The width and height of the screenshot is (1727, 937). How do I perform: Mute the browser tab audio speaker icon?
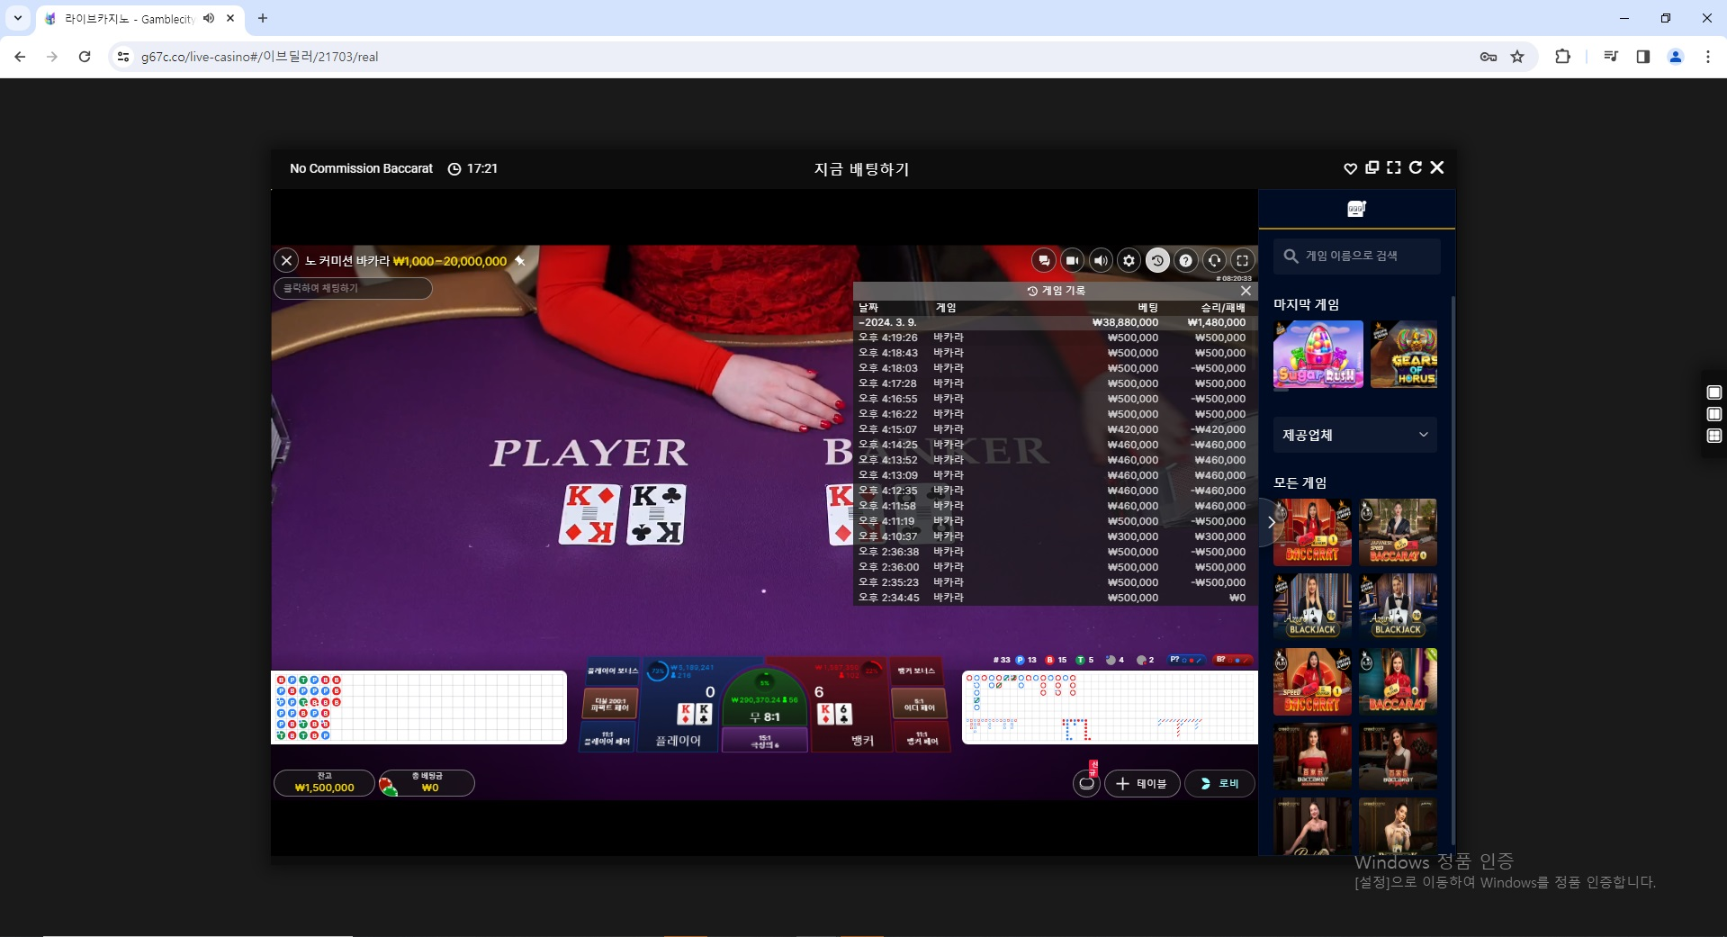208,18
